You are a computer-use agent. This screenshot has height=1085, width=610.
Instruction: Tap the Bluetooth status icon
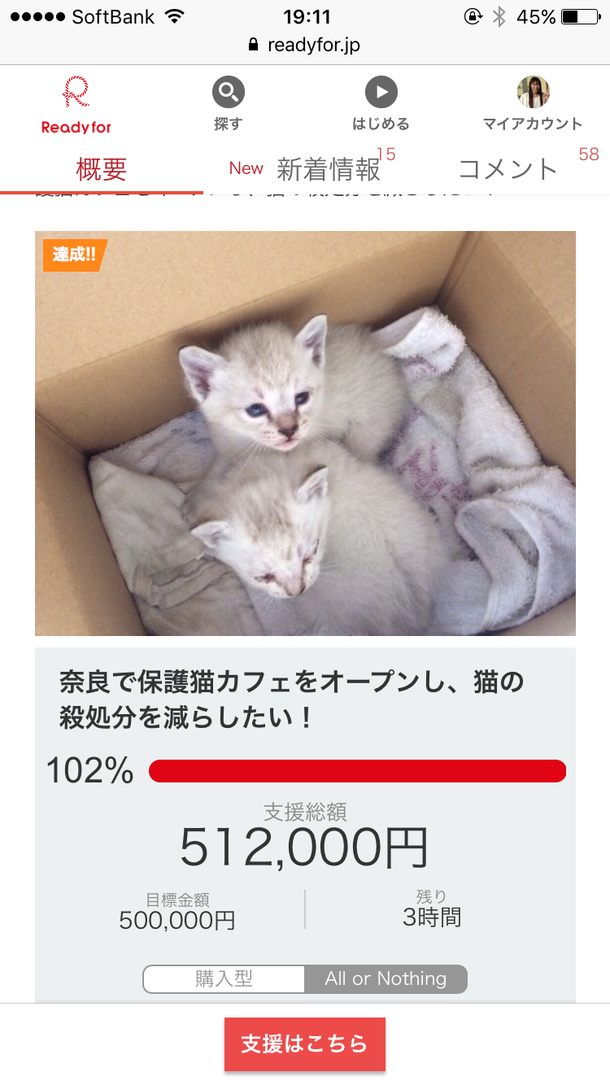click(x=499, y=17)
